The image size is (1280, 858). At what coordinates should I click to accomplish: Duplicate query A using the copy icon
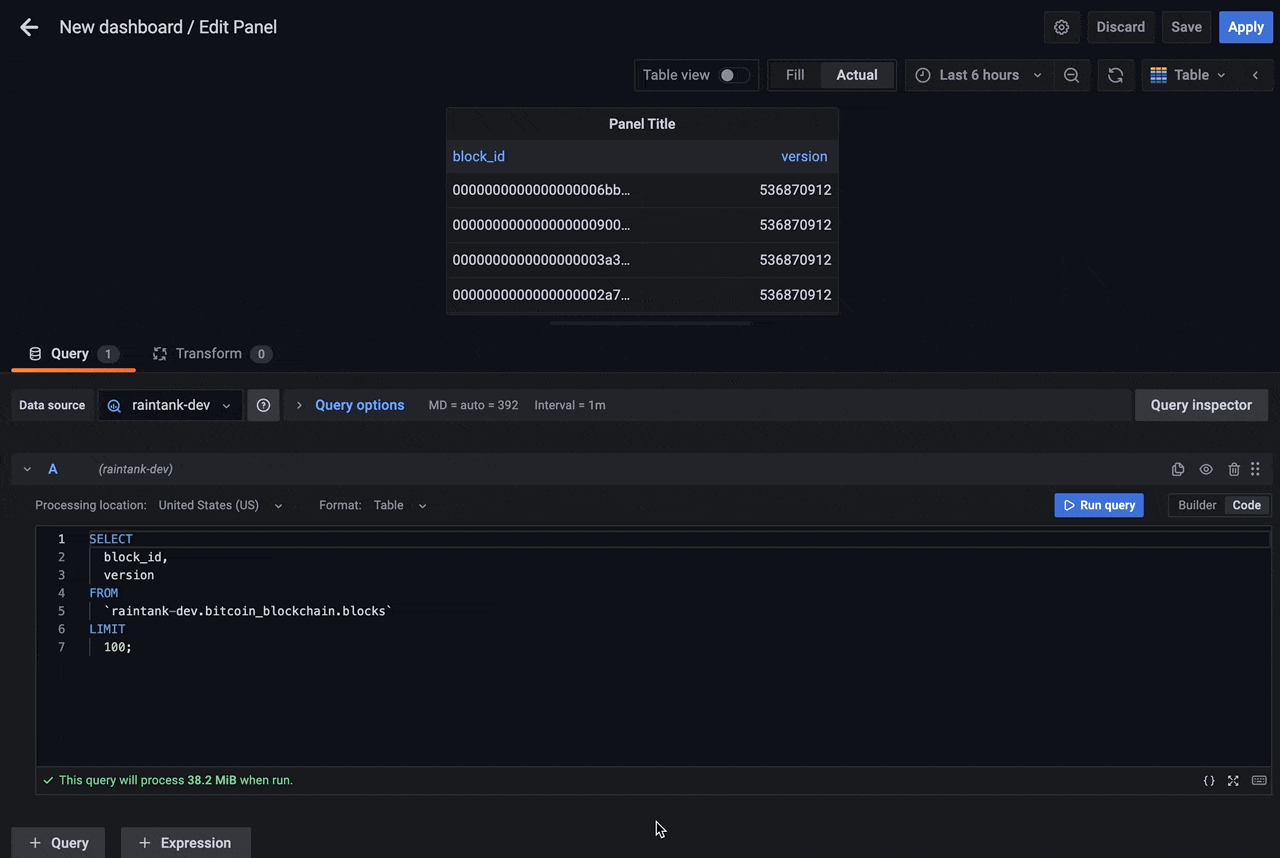(1178, 469)
